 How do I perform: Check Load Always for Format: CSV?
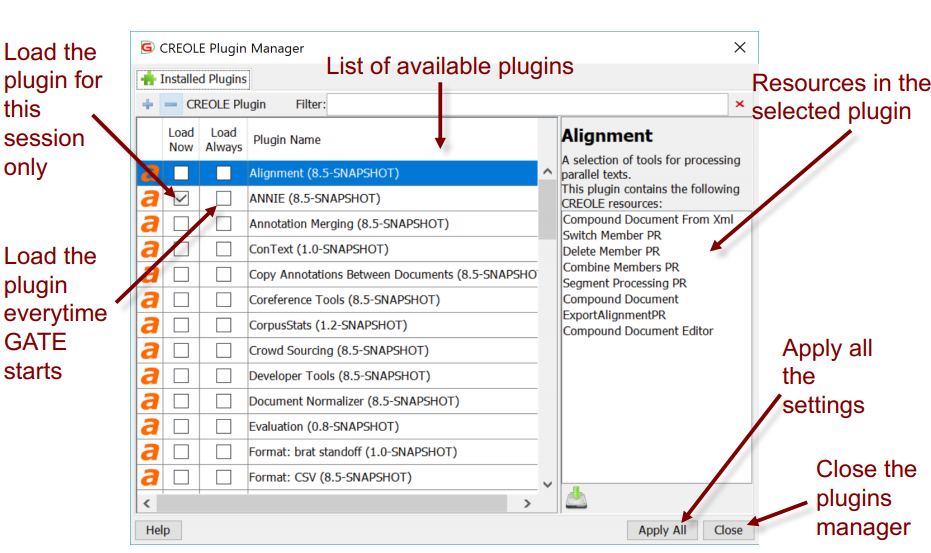[x=223, y=478]
